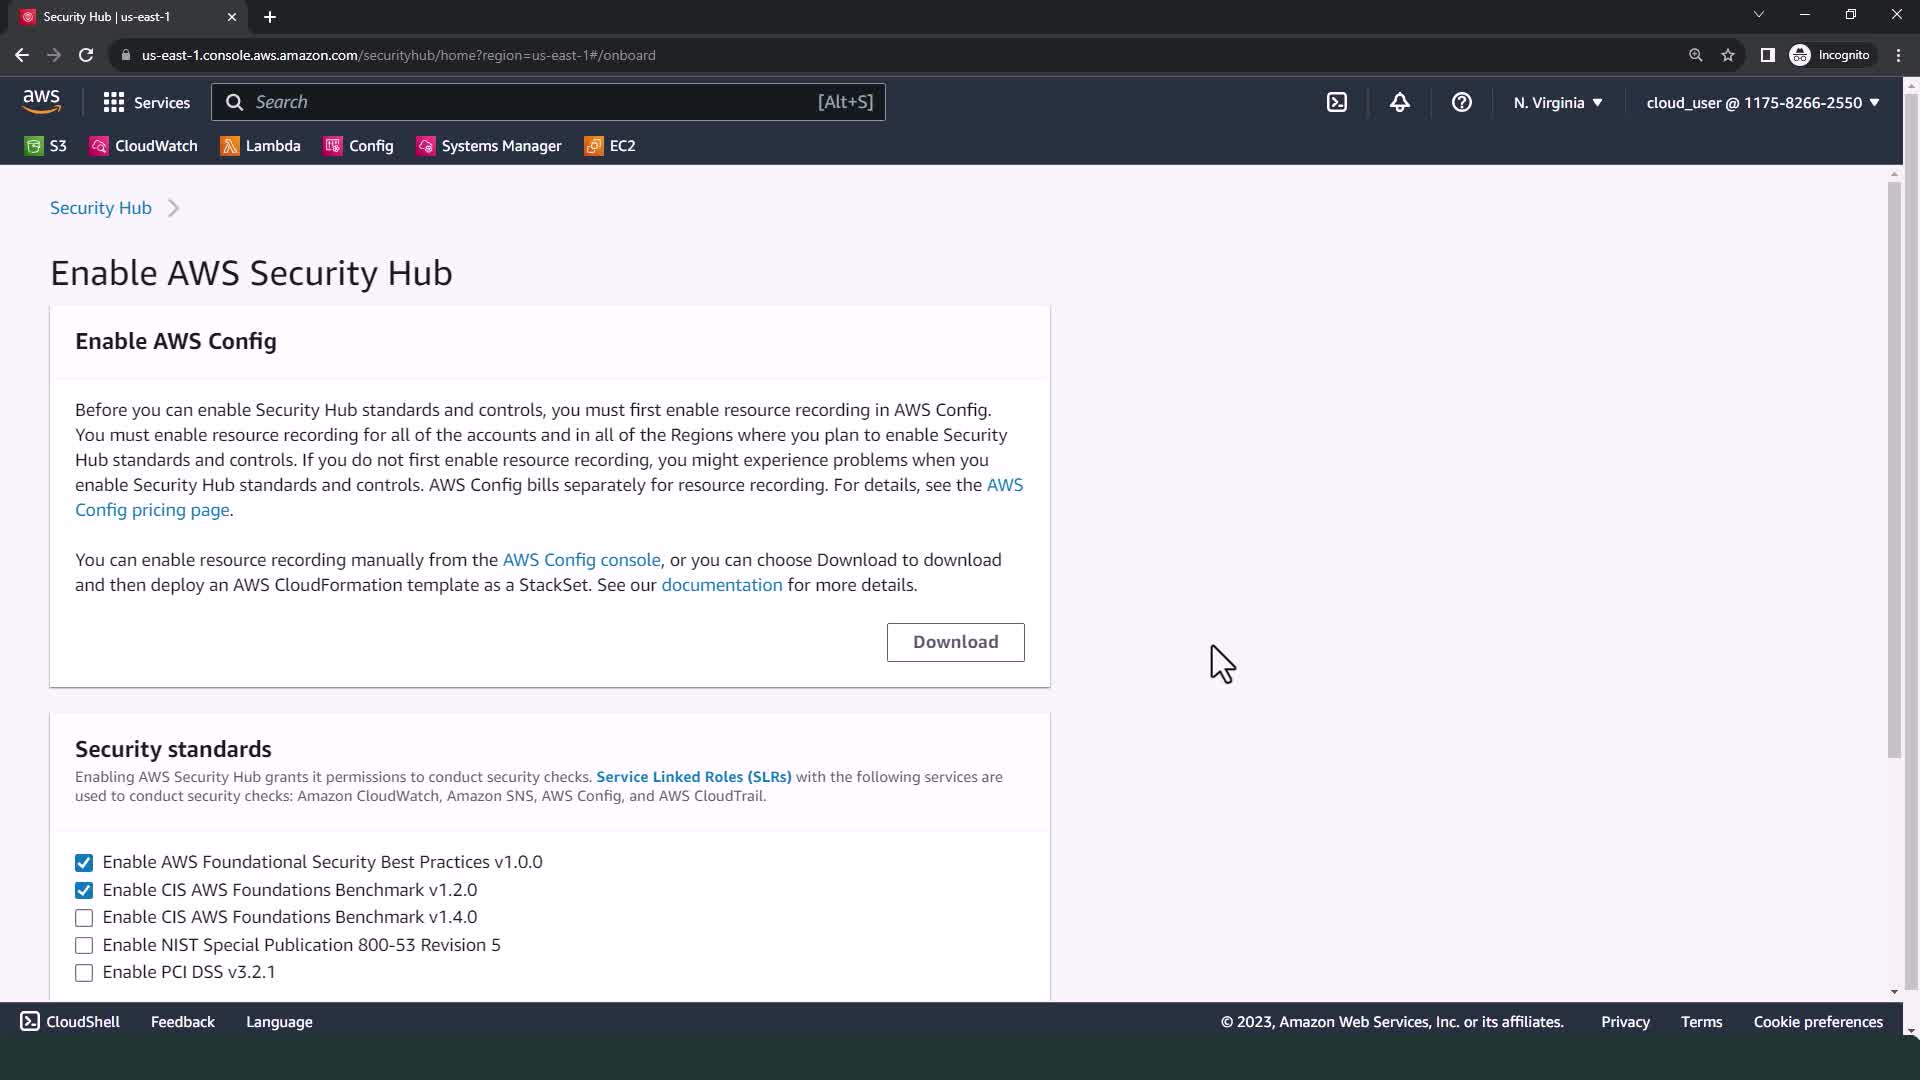Click in the AWS search field
The image size is (1920, 1080).
click(x=530, y=102)
